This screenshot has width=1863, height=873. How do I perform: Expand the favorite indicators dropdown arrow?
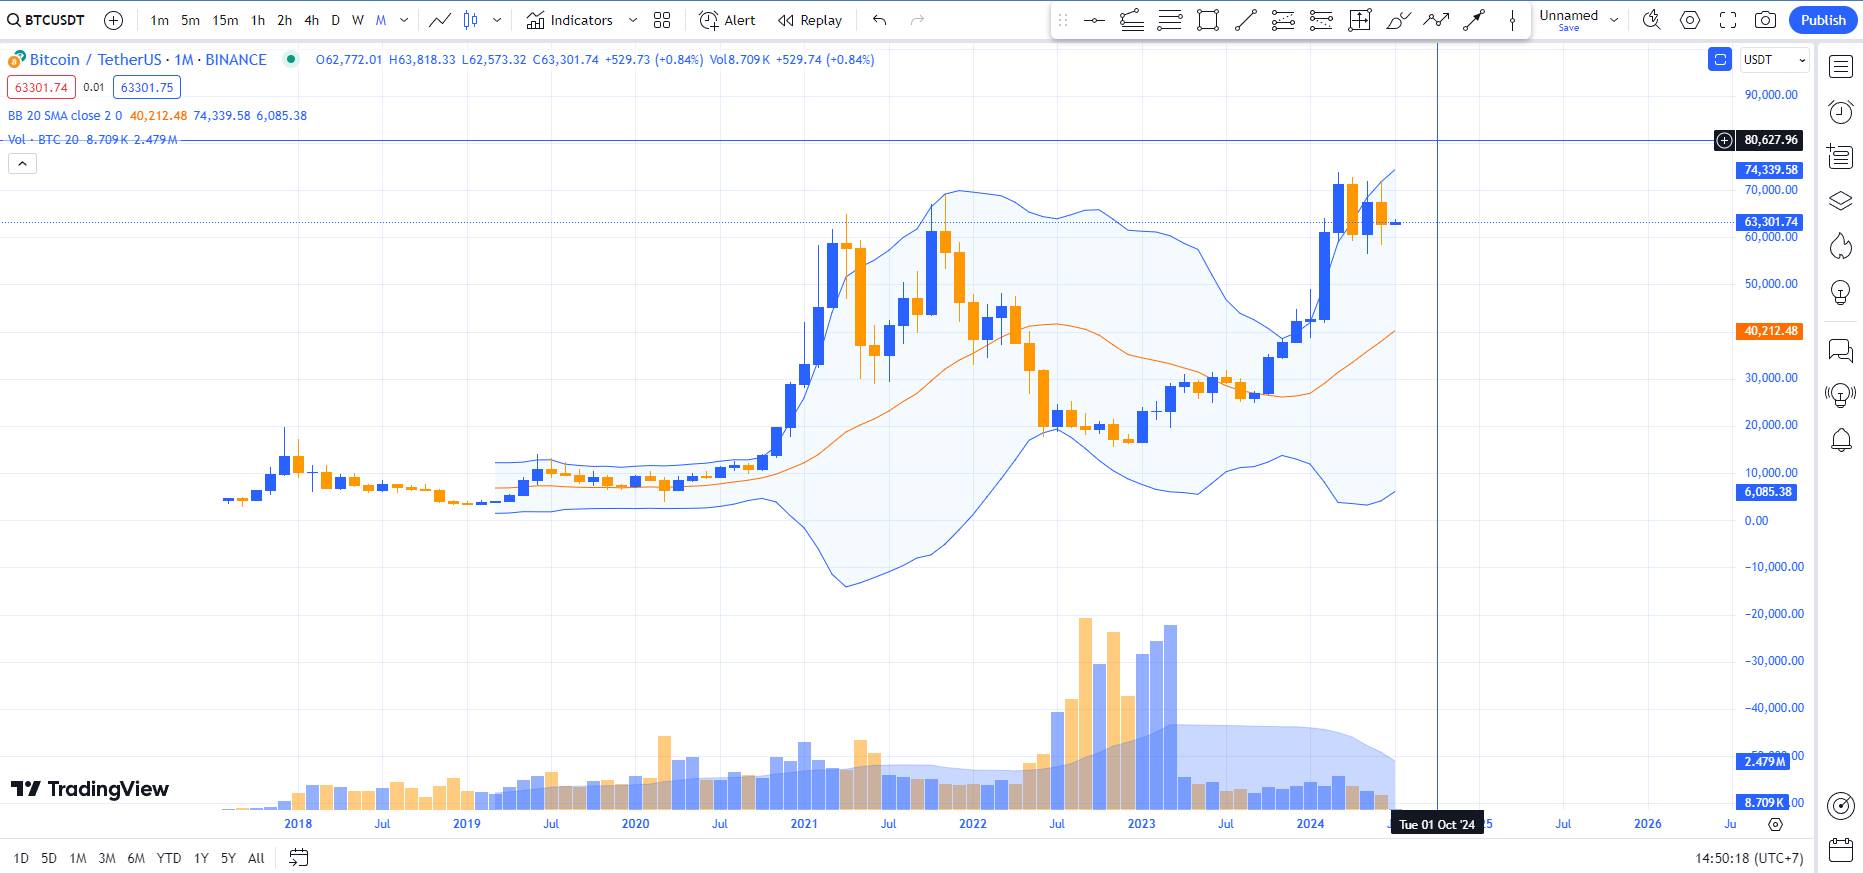[x=633, y=20]
